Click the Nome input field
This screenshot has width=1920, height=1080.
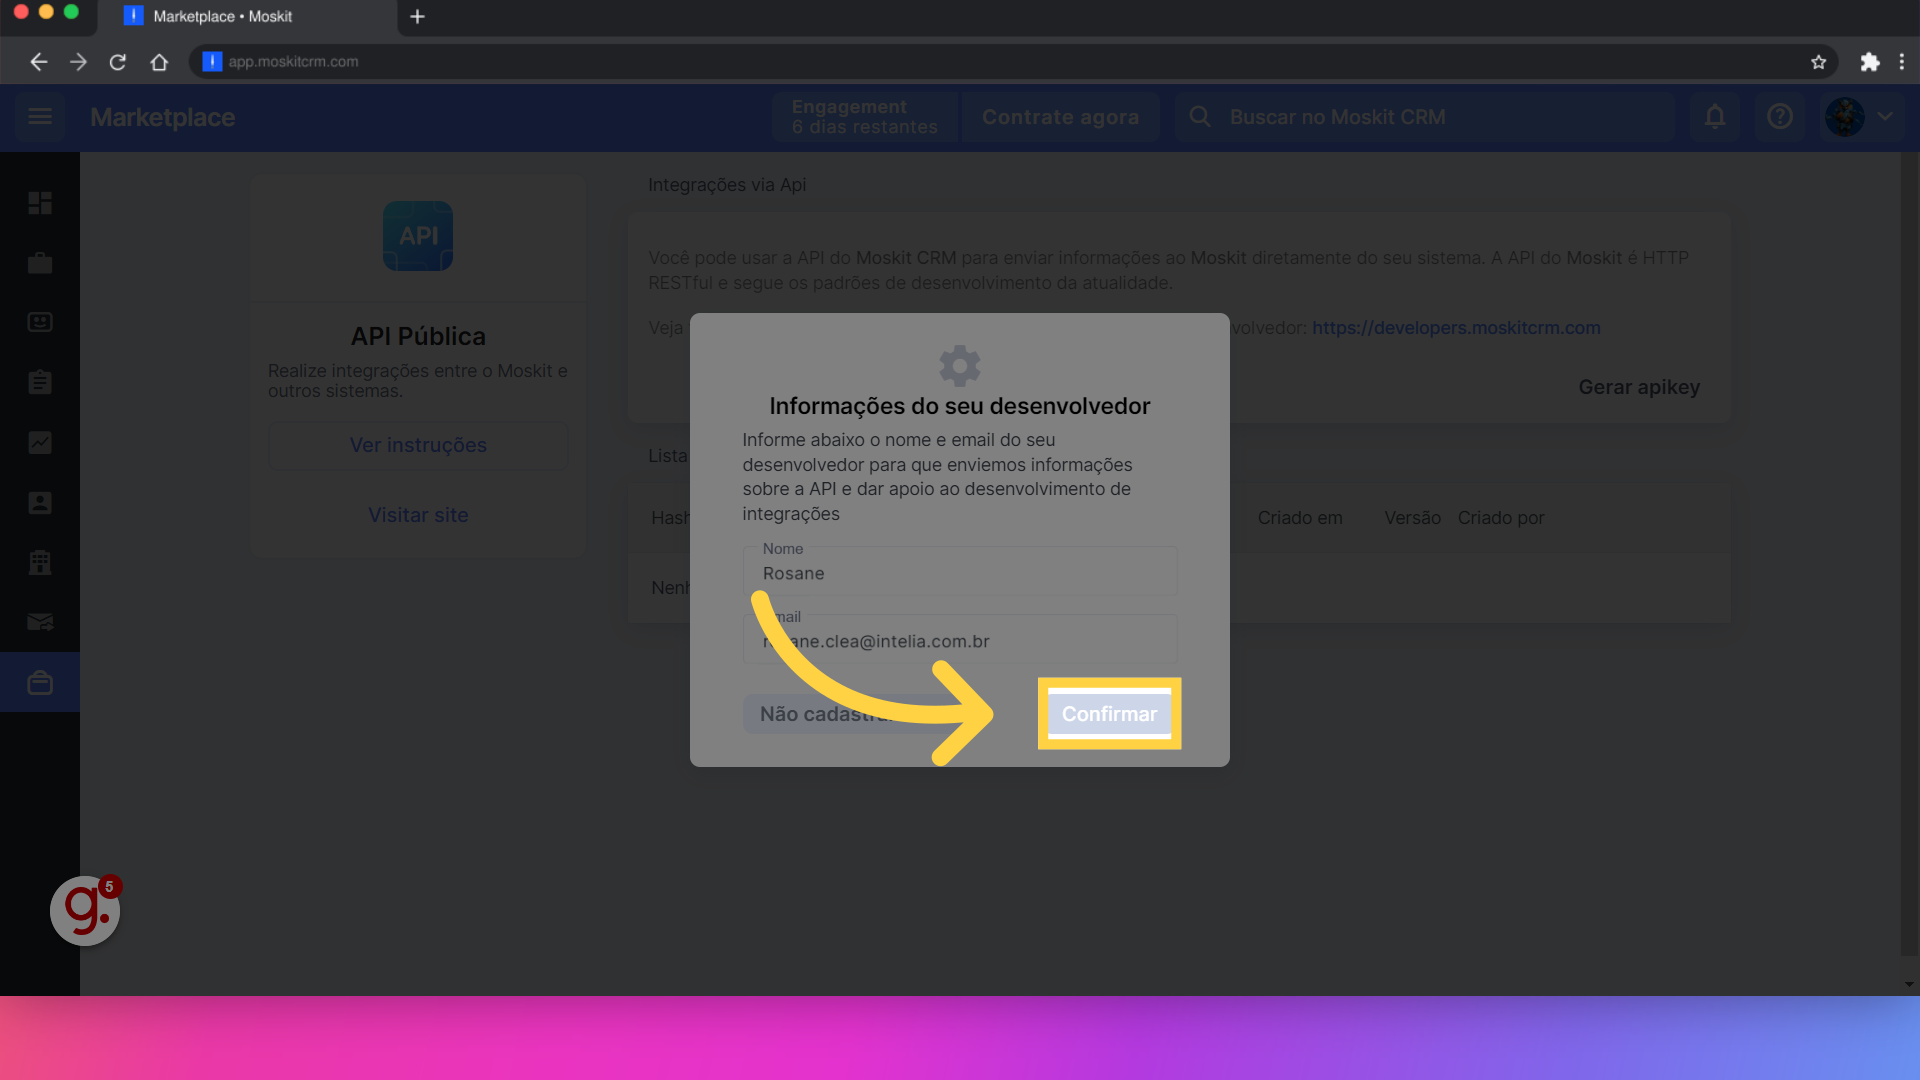tap(960, 573)
